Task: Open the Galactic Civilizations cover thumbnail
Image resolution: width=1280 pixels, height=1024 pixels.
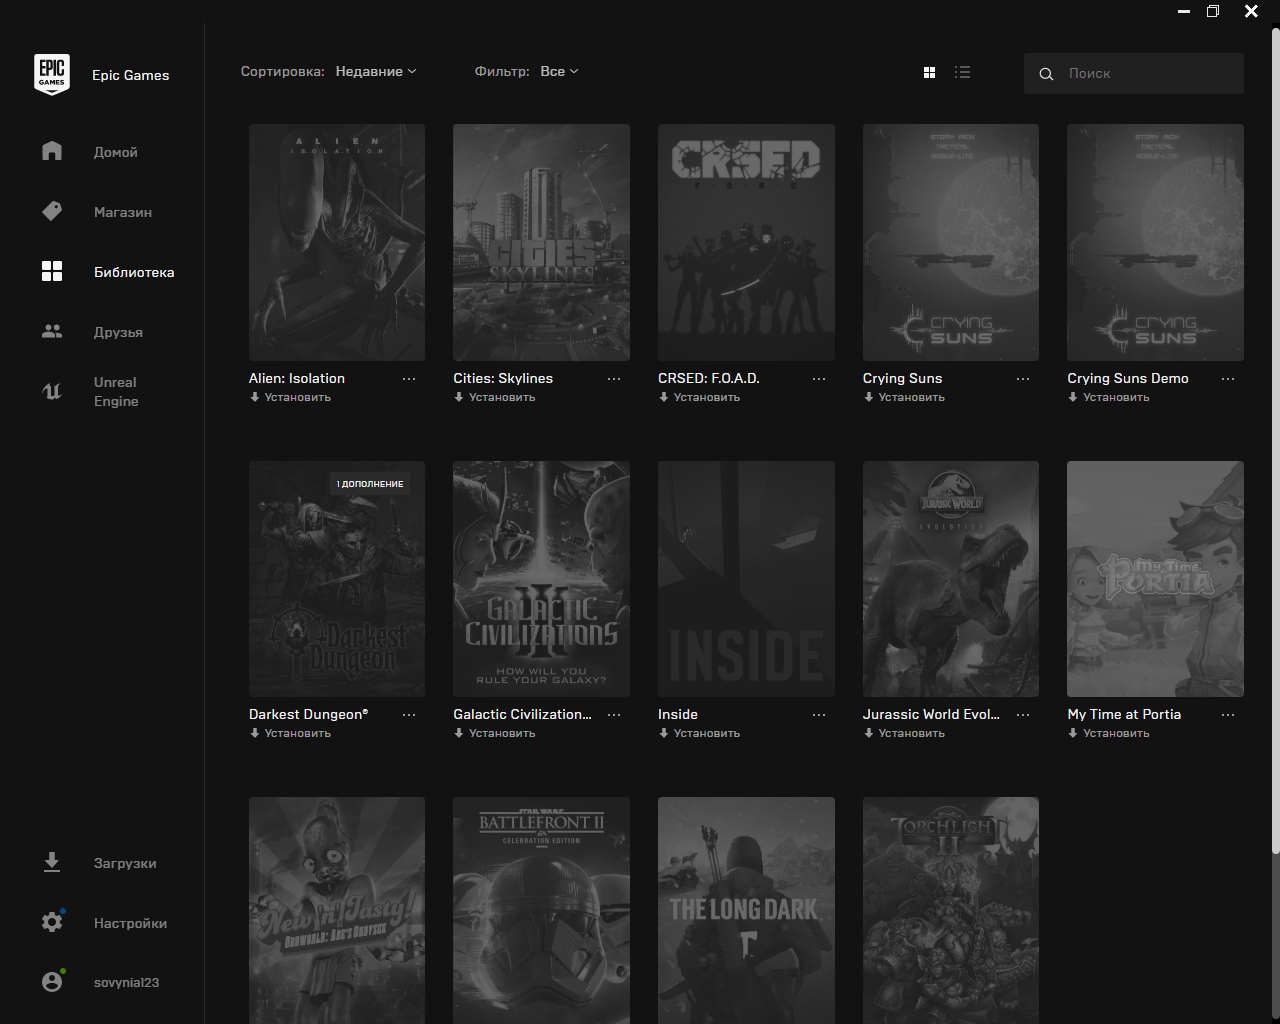Action: (541, 579)
